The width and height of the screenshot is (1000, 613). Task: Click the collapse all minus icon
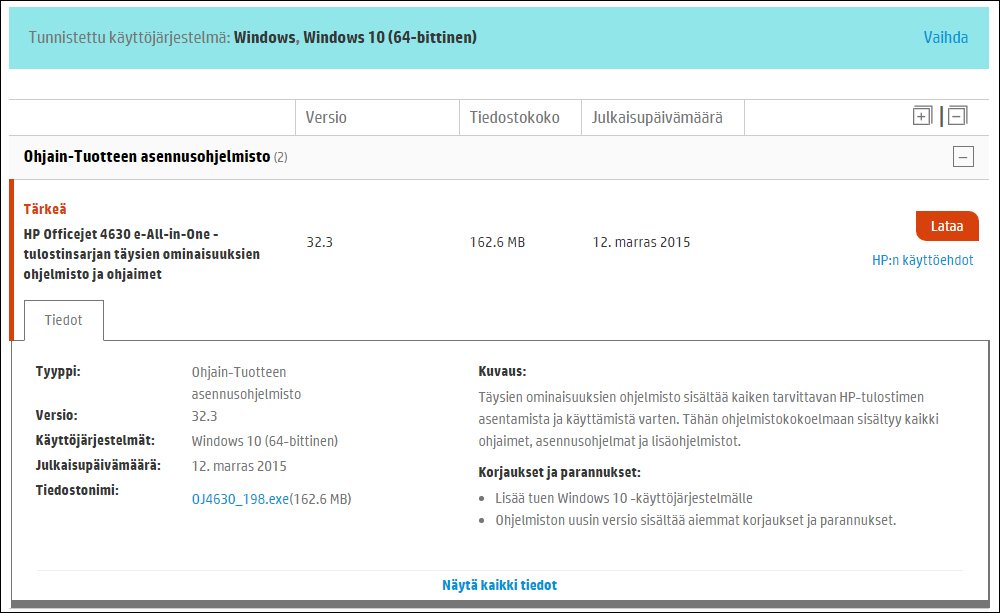pyautogui.click(x=957, y=116)
